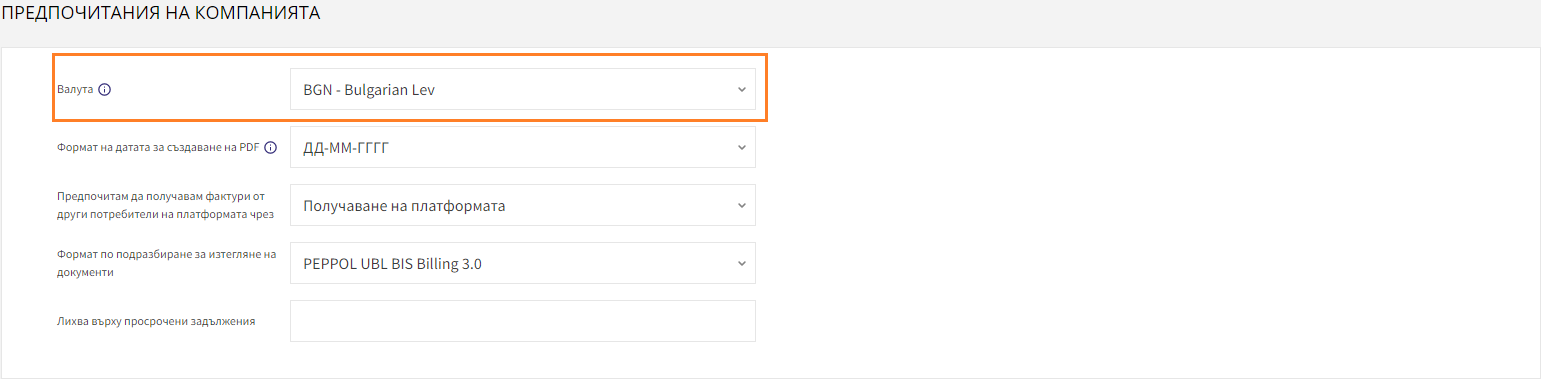Viewport: 1541px width, 379px height.
Task: Click the chevron arrow of the Валута dropdown
Action: 741,89
